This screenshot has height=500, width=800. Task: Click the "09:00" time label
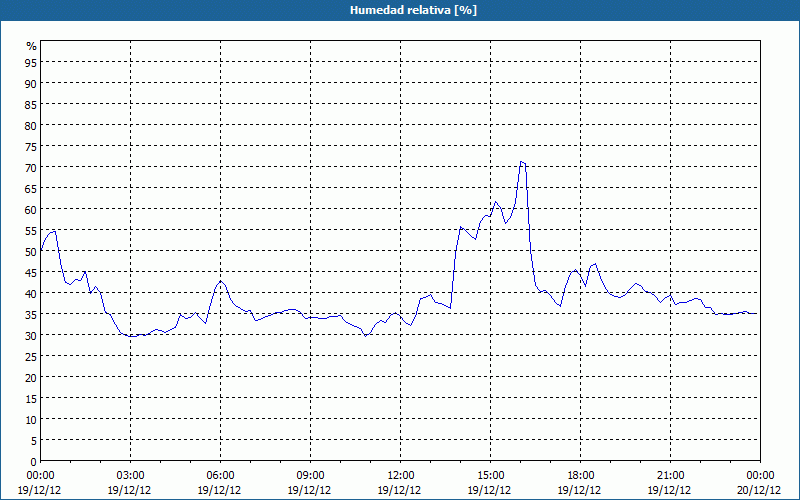pyautogui.click(x=310, y=476)
